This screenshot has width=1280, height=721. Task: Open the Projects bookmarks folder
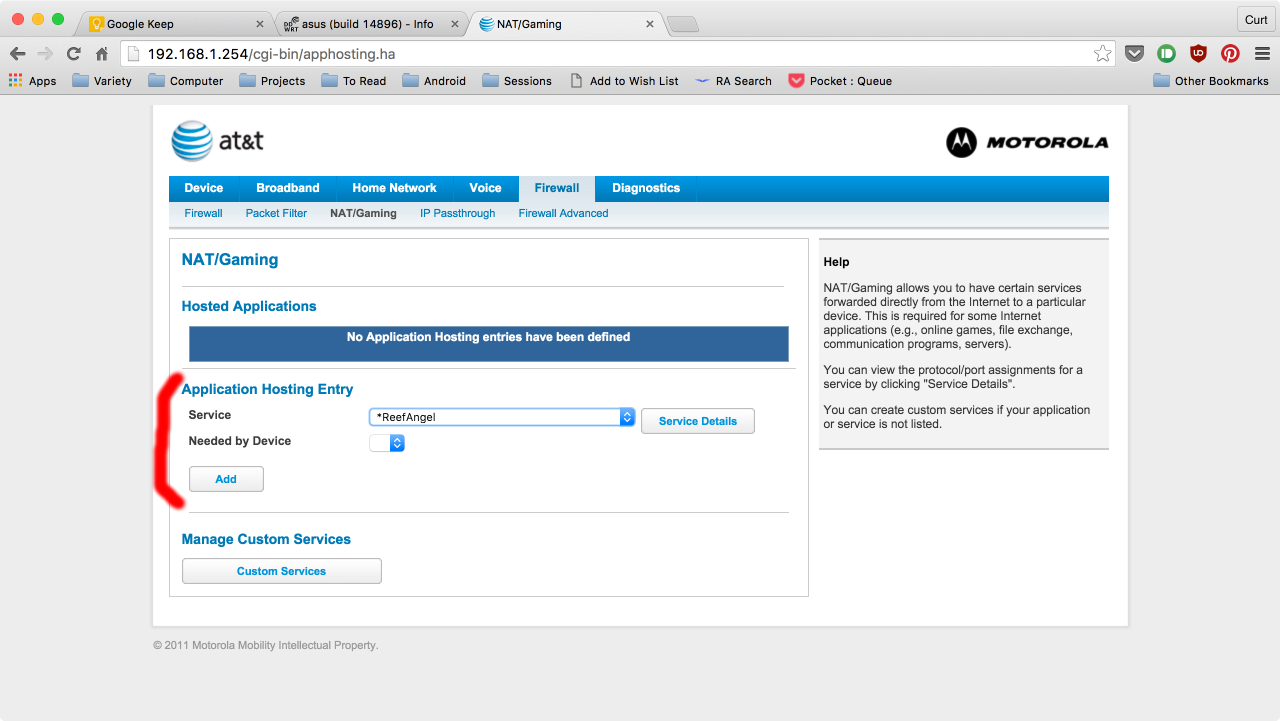272,81
